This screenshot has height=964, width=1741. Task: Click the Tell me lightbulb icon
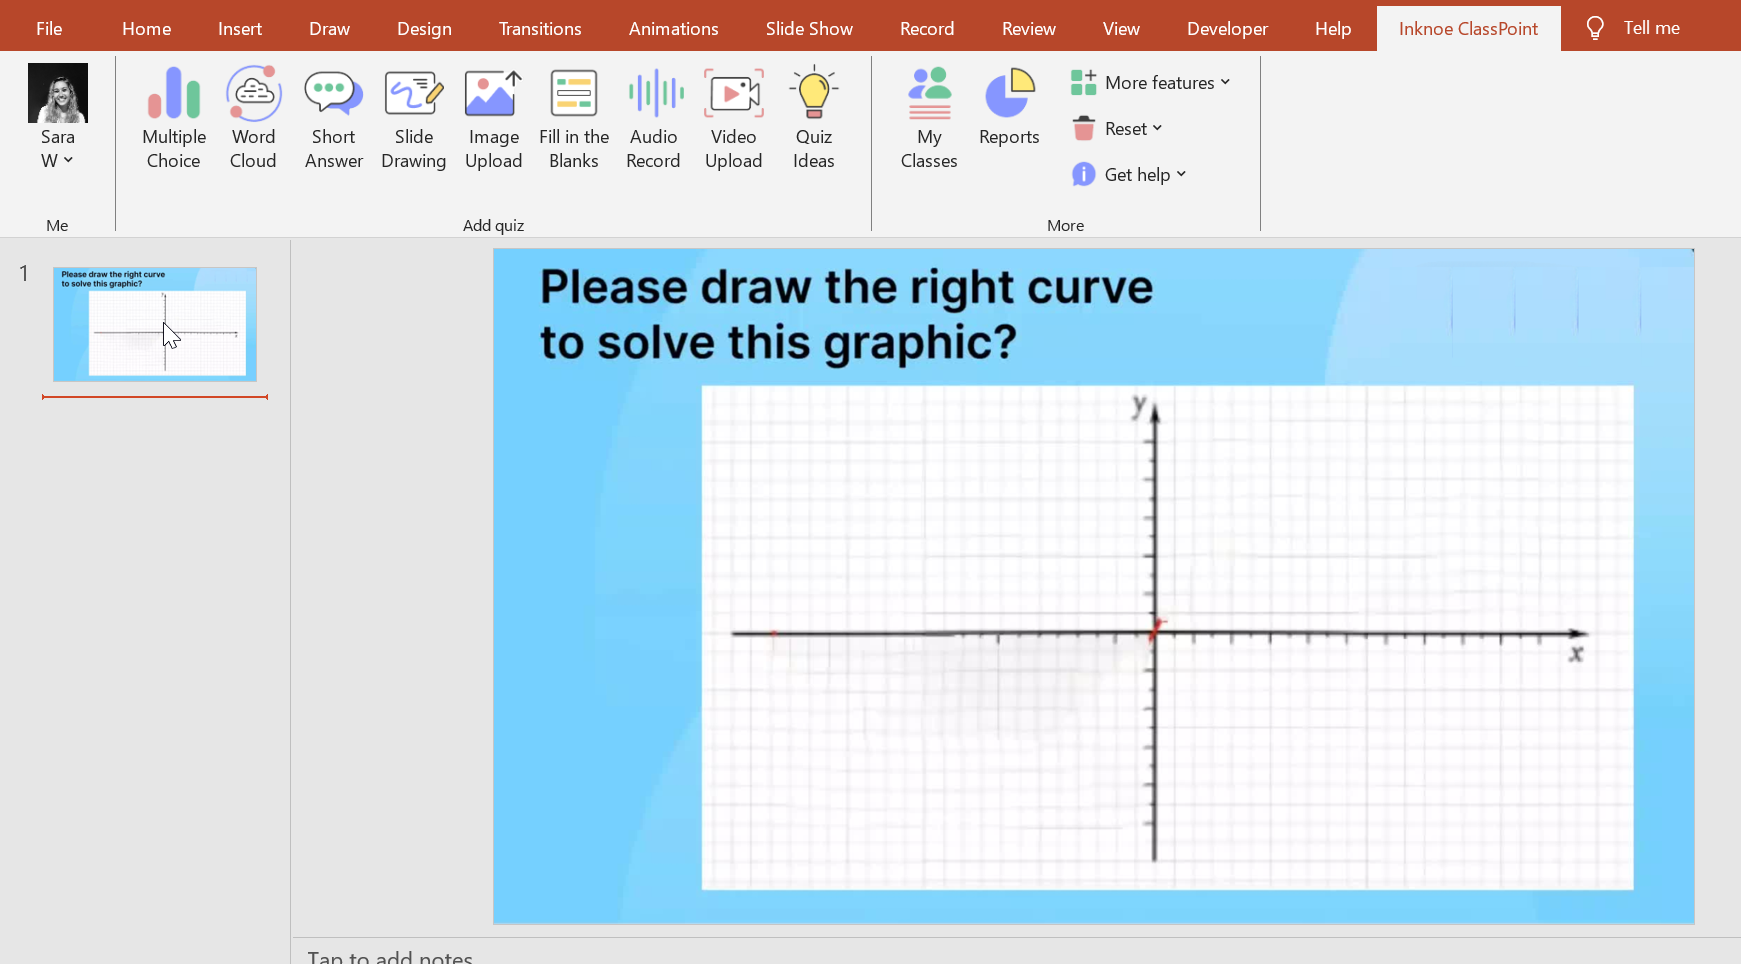(x=1595, y=28)
